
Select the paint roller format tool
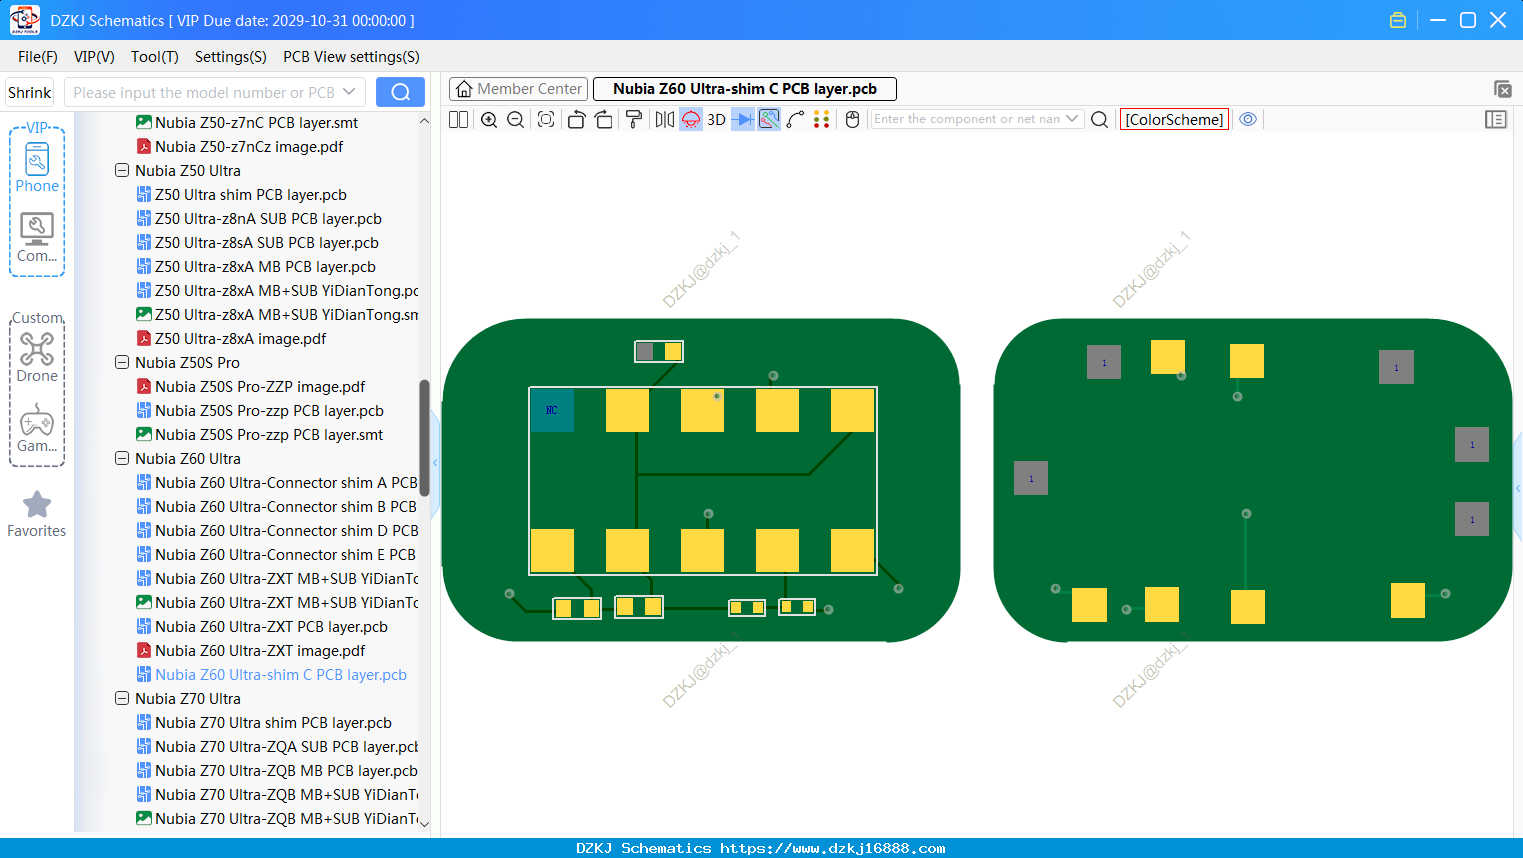tap(634, 119)
